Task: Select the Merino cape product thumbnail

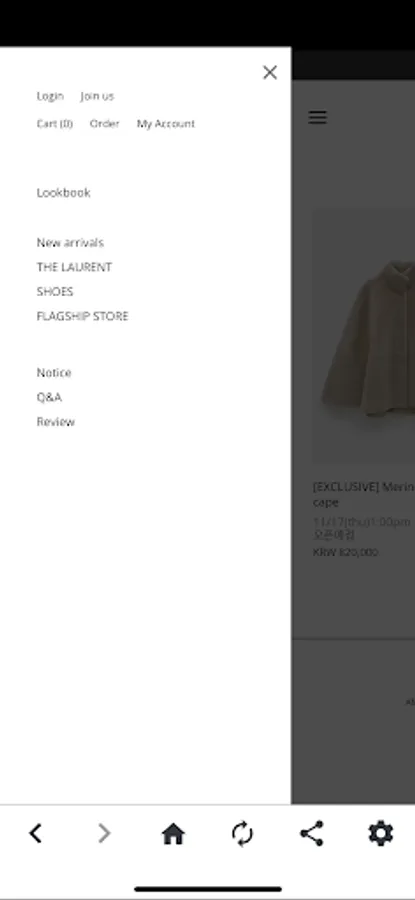Action: click(x=363, y=336)
